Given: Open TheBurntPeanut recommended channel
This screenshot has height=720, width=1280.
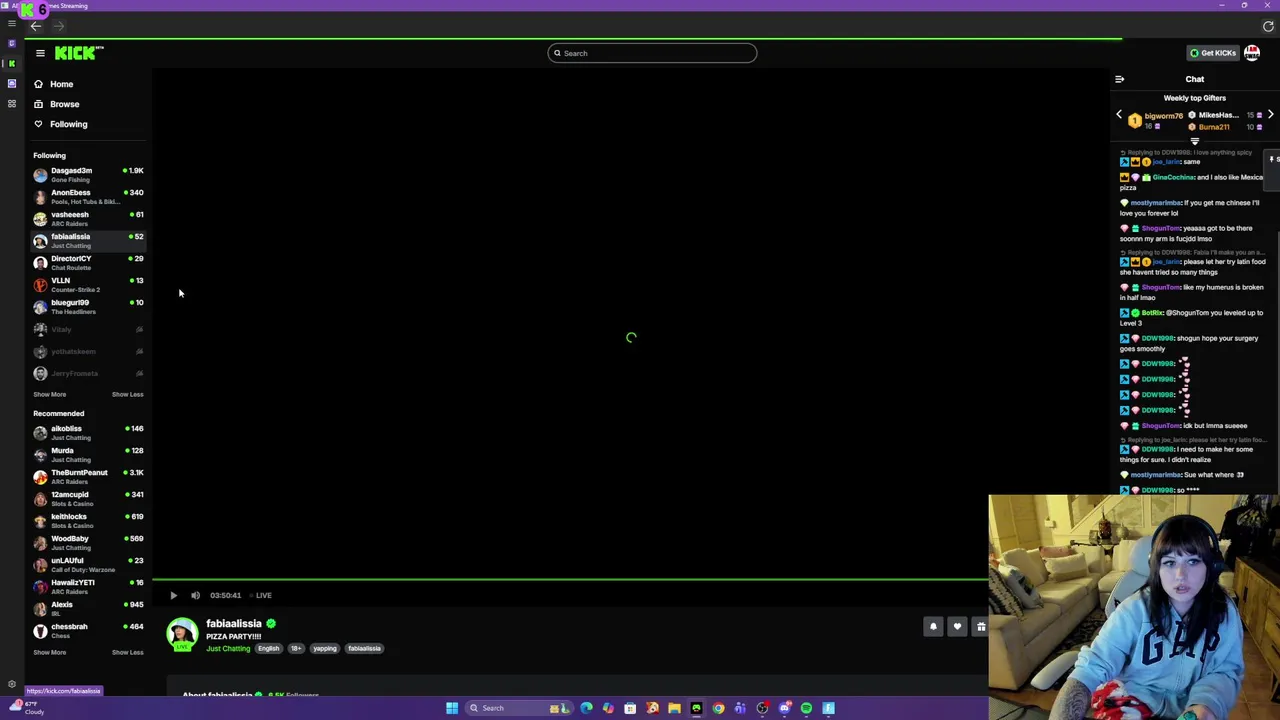Looking at the screenshot, I should [88, 477].
